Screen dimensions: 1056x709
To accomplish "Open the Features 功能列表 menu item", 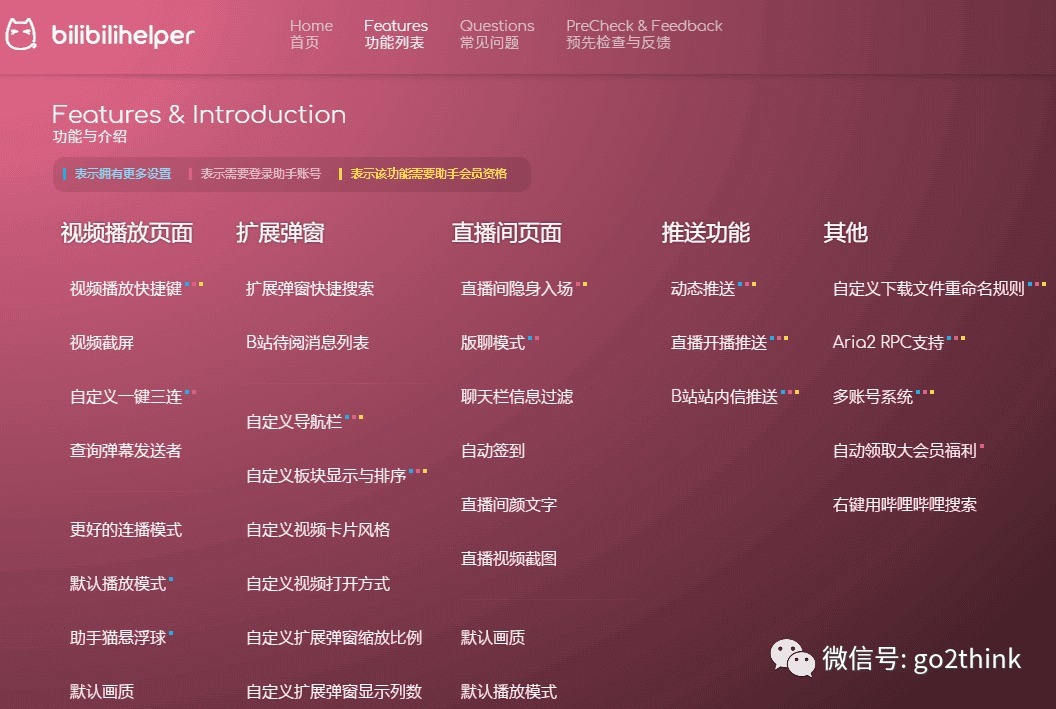I will (396, 36).
